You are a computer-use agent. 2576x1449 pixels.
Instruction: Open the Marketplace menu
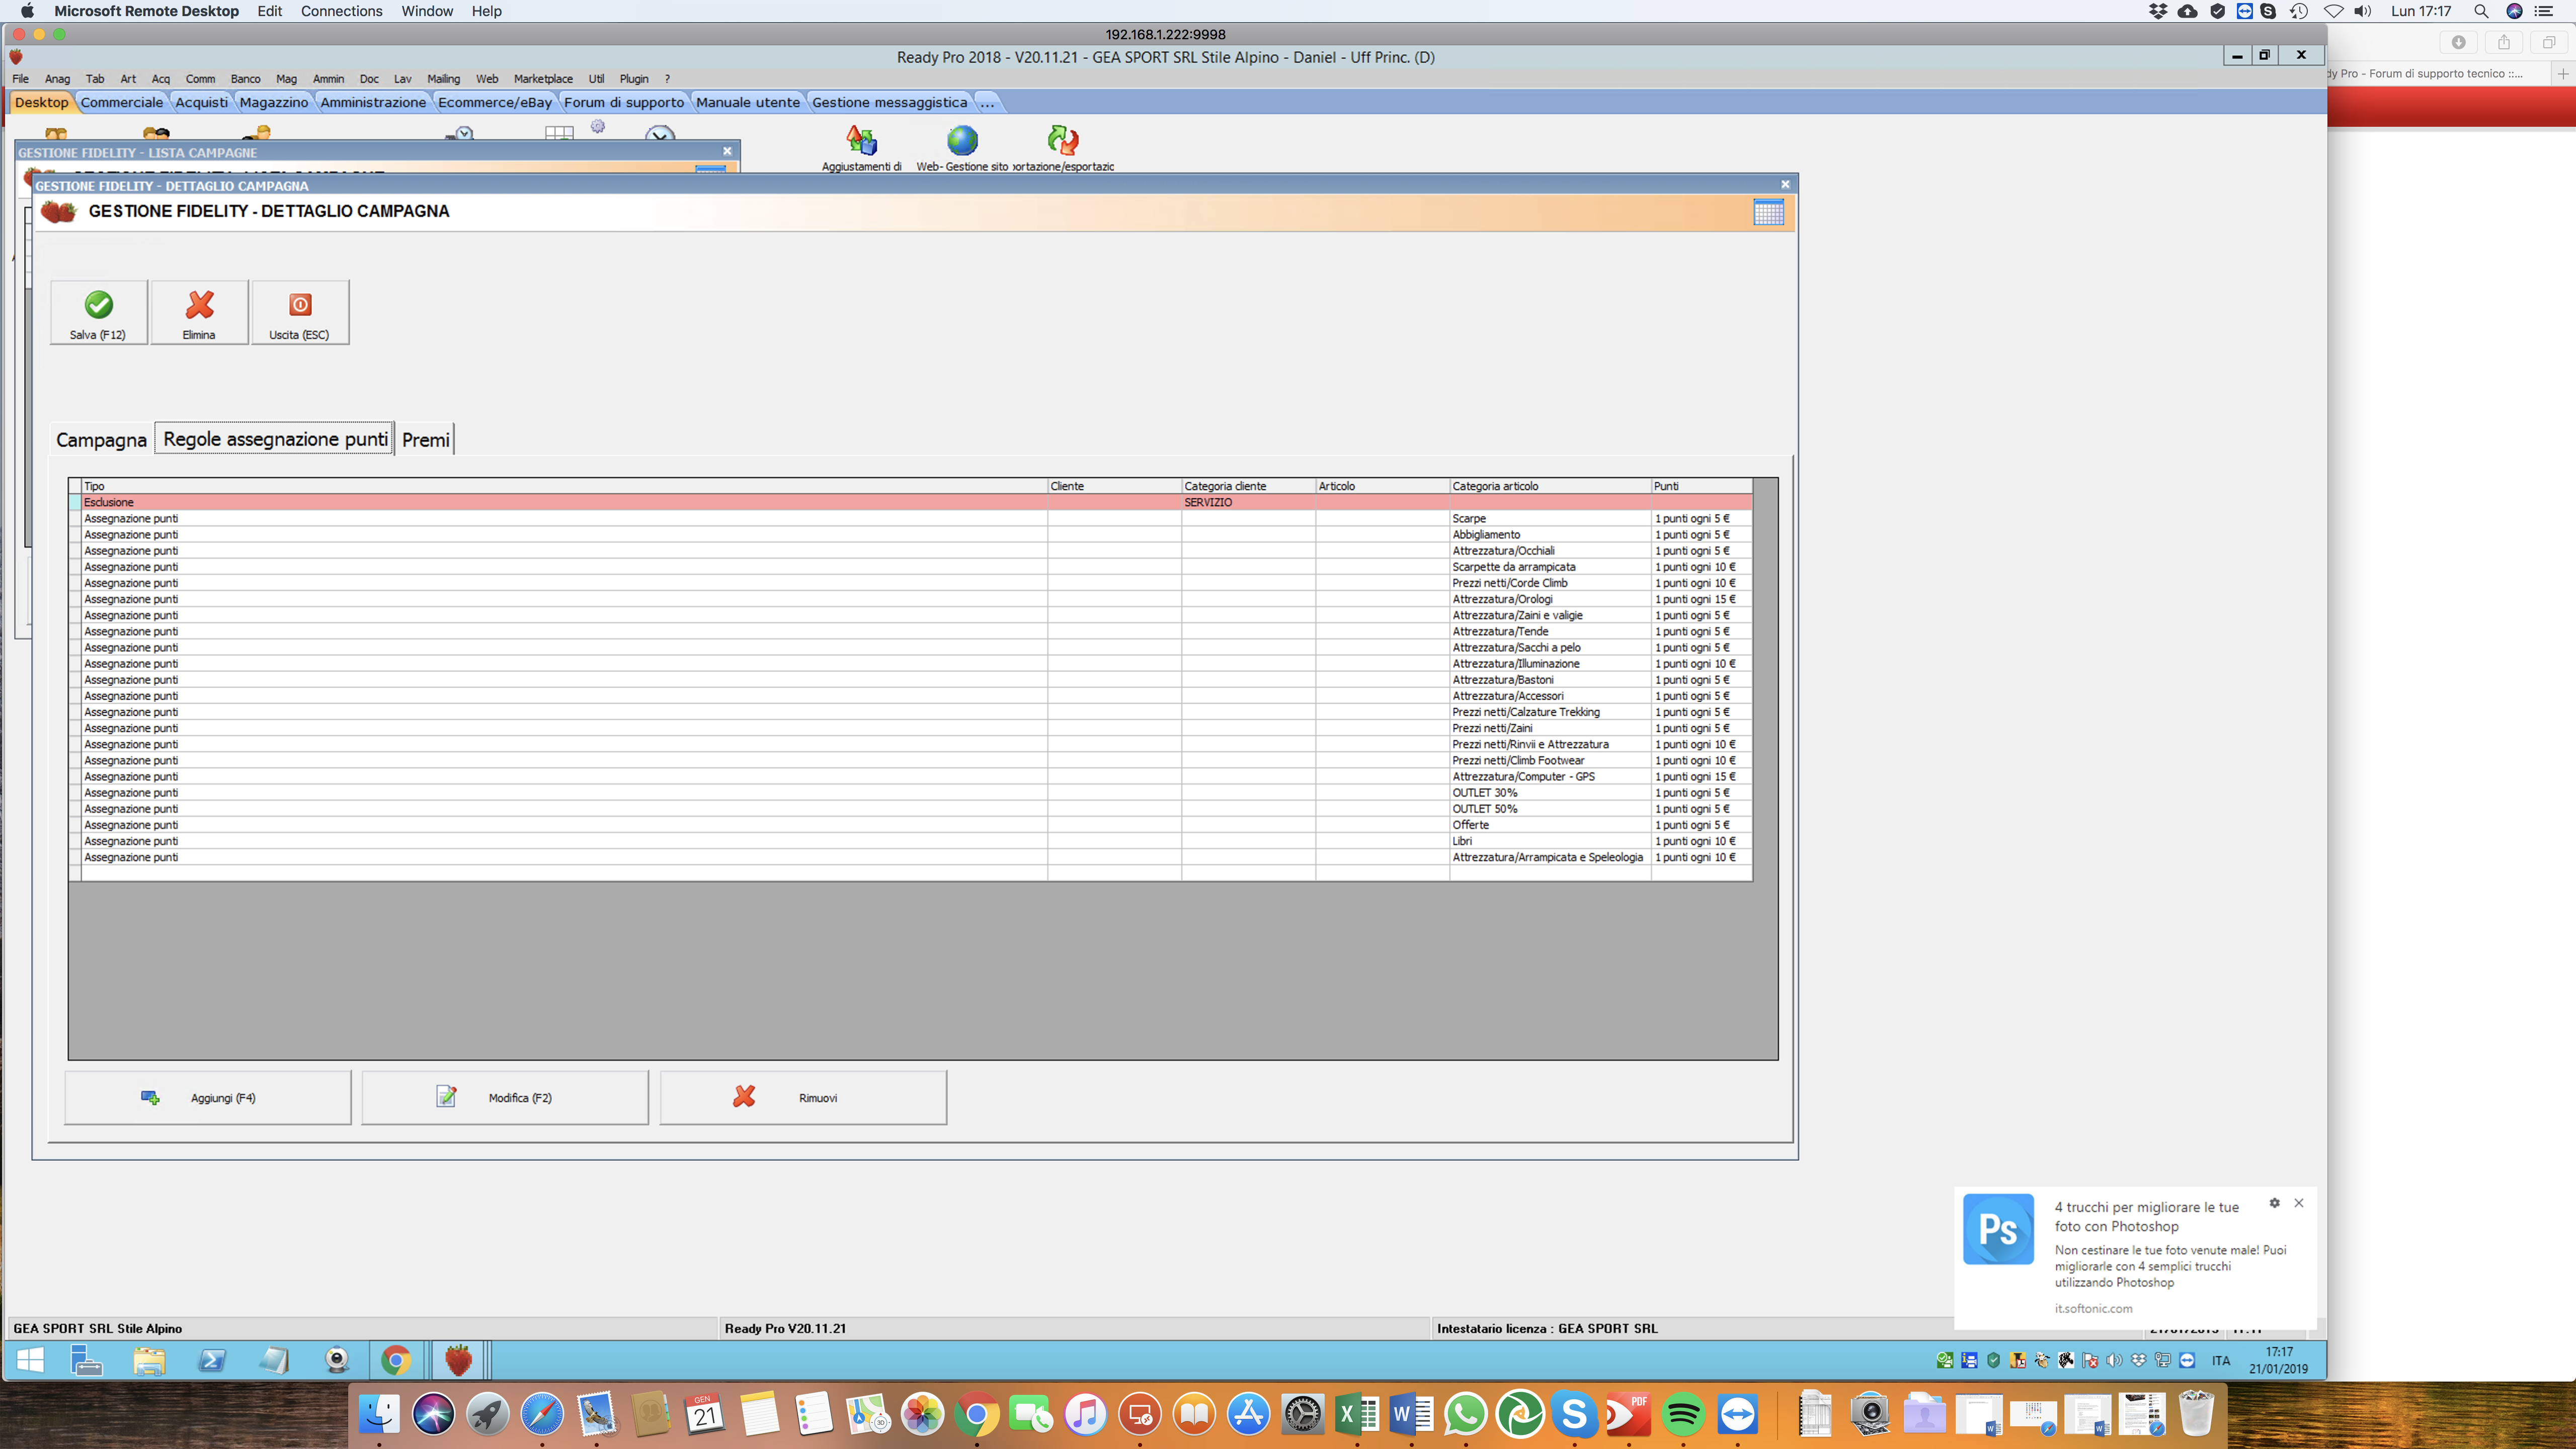pos(543,79)
